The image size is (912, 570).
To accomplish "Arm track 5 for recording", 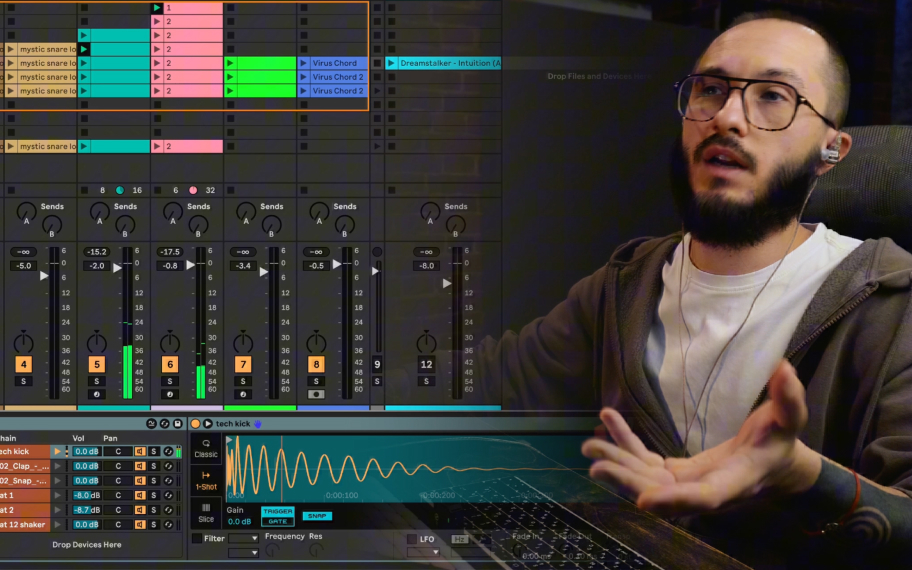I will pyautogui.click(x=97, y=394).
